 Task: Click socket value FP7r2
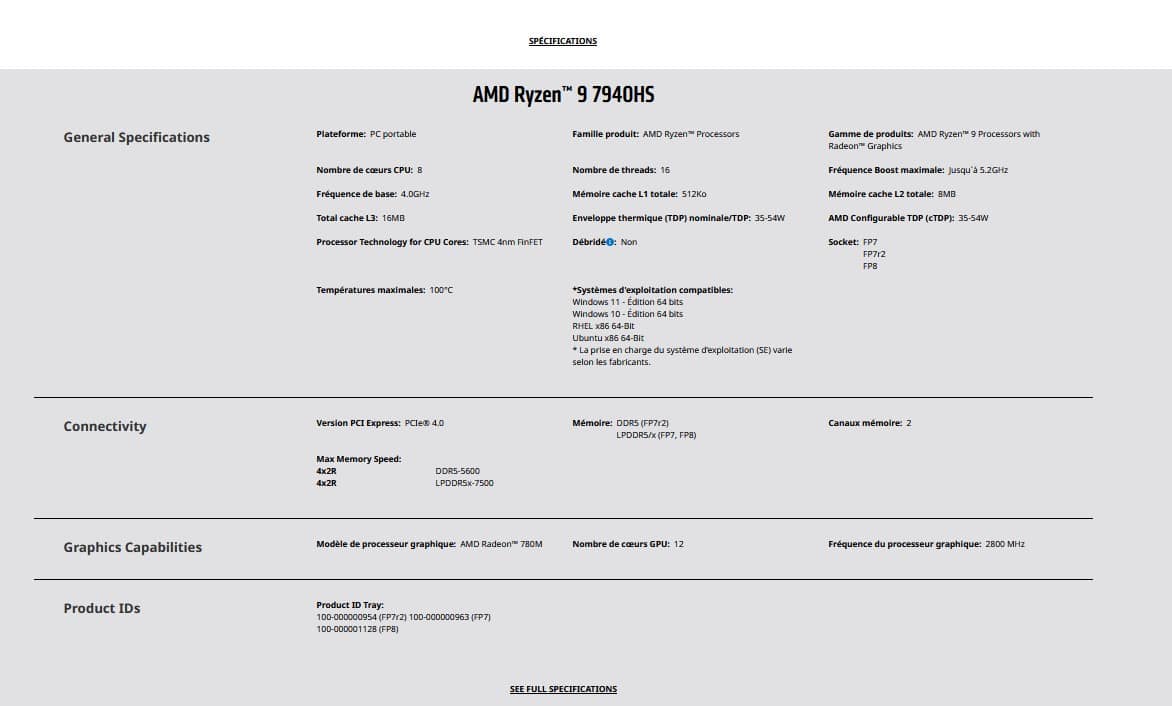coord(874,254)
